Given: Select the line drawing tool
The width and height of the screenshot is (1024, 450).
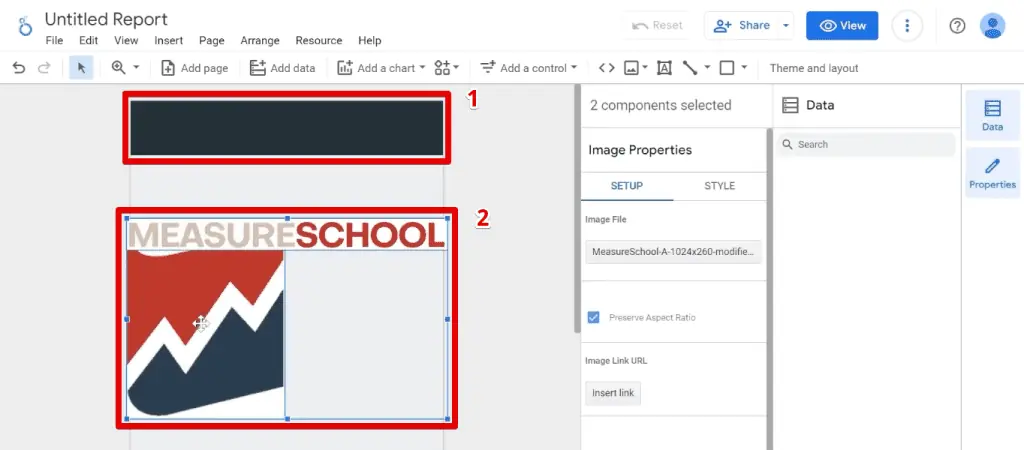Looking at the screenshot, I should 690,68.
